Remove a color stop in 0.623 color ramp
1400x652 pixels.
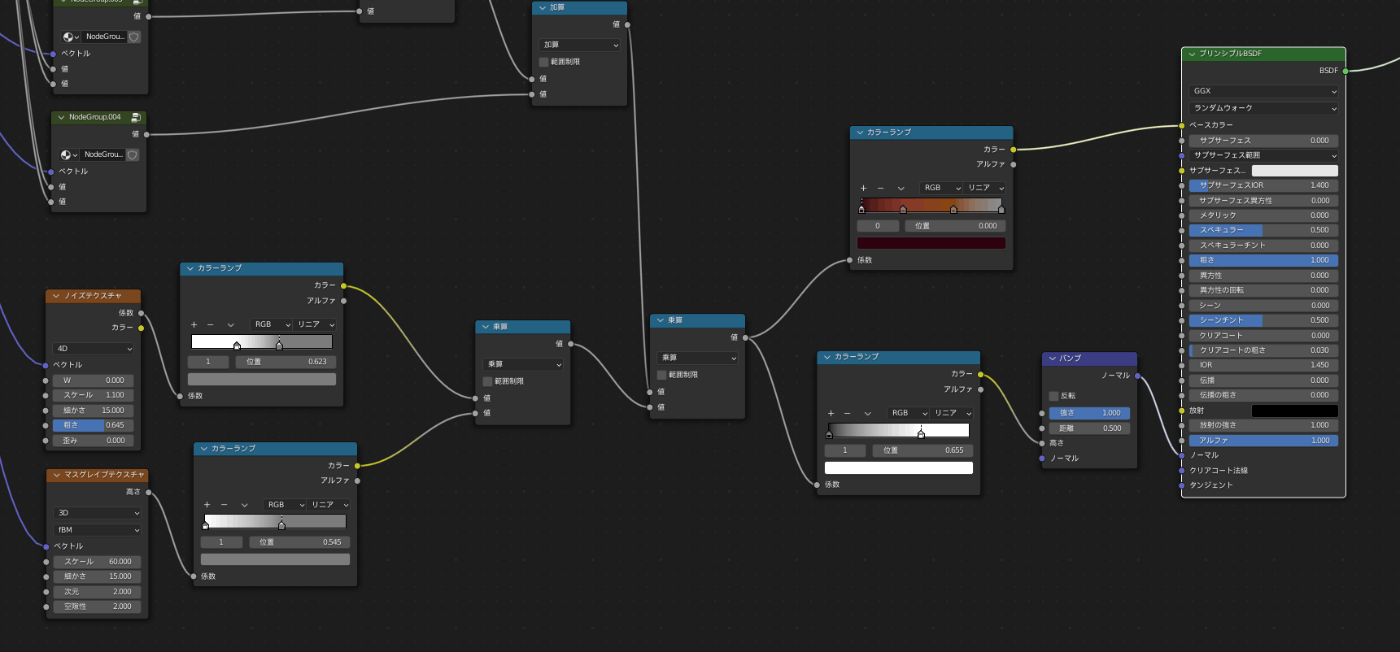(x=210, y=325)
